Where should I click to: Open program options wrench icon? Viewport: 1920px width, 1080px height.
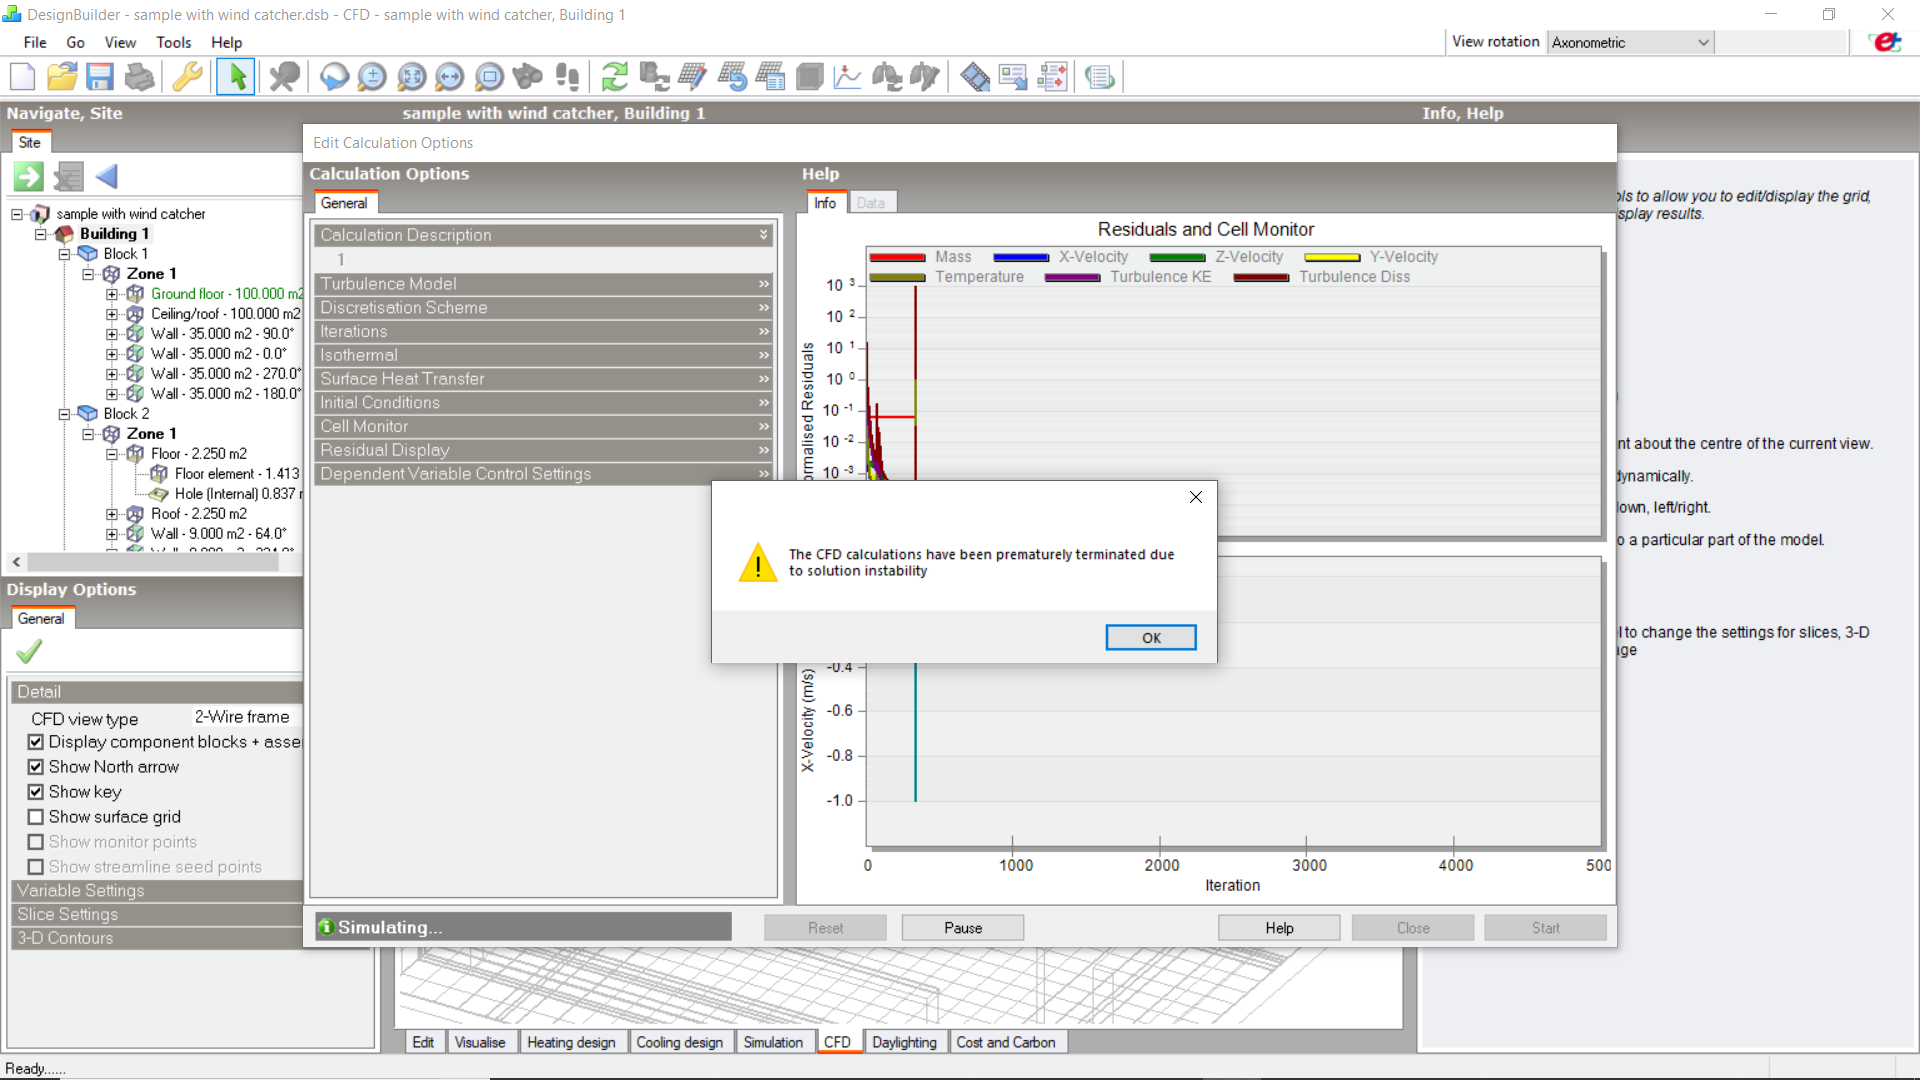pyautogui.click(x=187, y=77)
